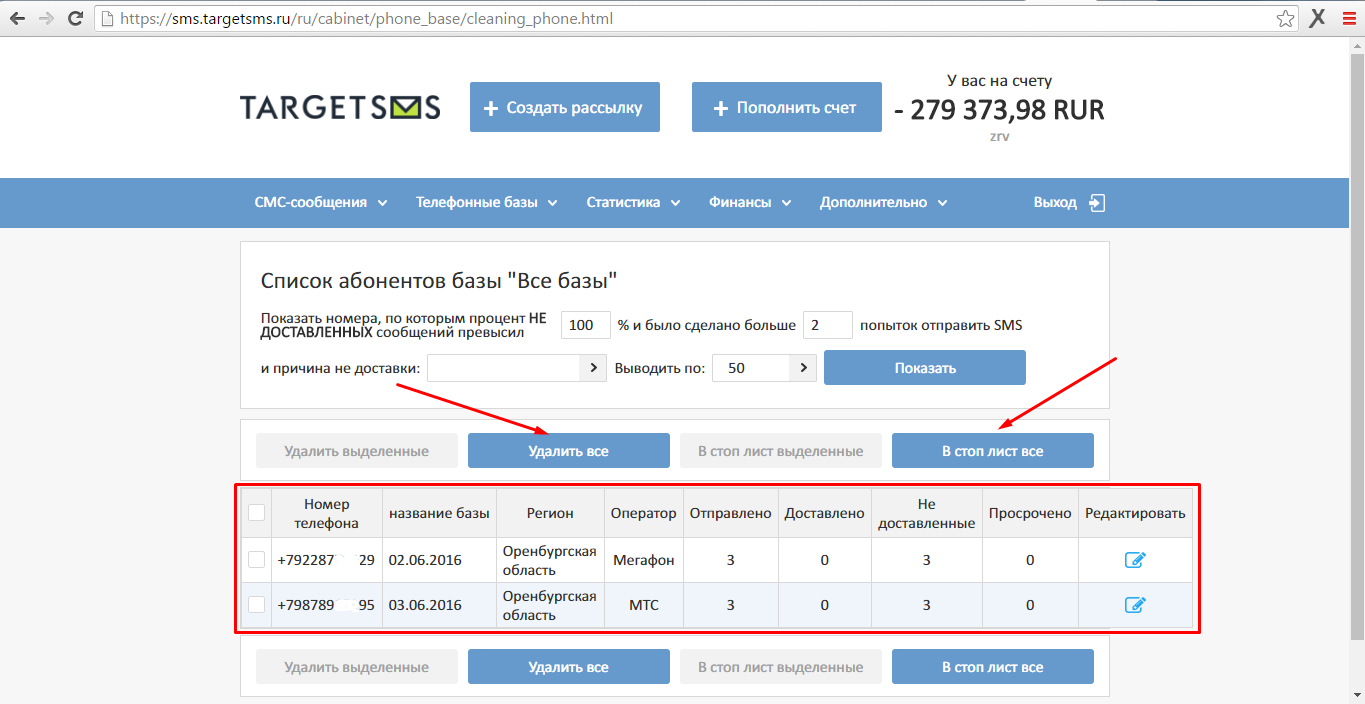Viewport: 1365px width, 704px height.
Task: Click lower В стоп лист все button
Action: [993, 667]
